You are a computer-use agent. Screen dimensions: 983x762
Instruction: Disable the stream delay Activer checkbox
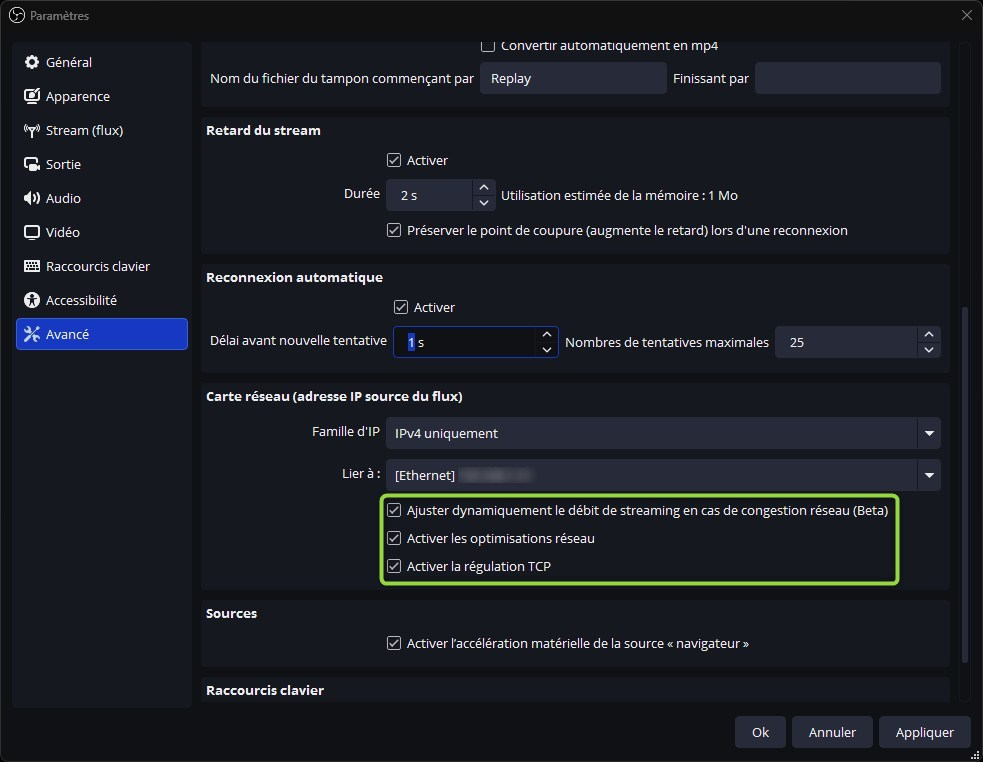pyautogui.click(x=394, y=160)
